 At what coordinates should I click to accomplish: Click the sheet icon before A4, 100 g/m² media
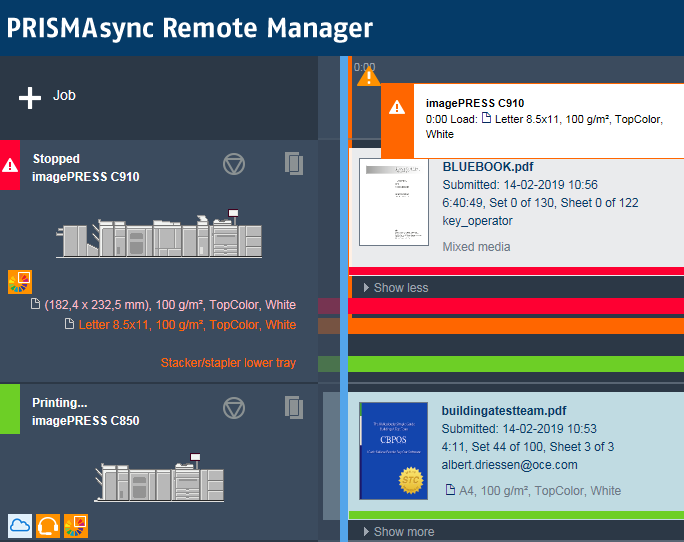[x=450, y=490]
